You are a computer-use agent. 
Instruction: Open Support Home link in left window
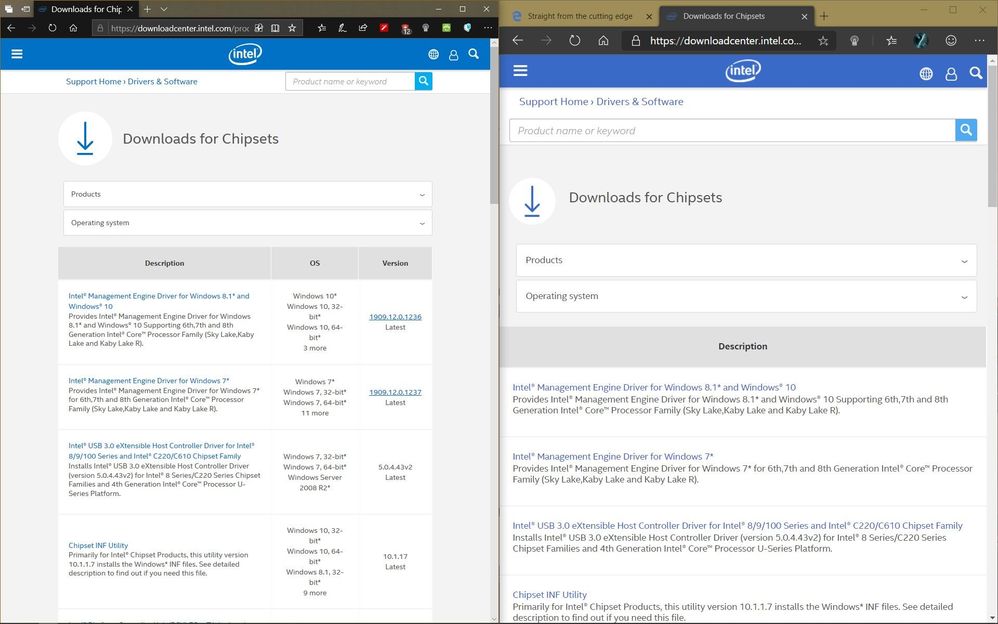click(94, 82)
